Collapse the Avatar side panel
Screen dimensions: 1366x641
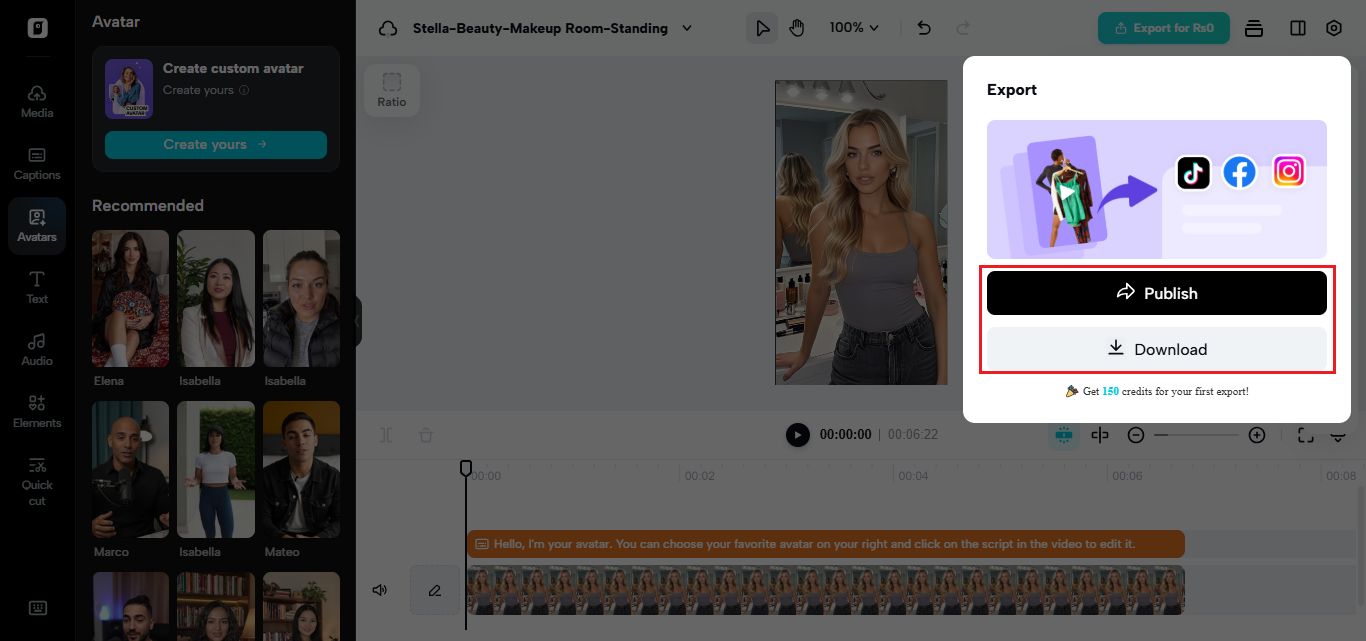tap(357, 322)
